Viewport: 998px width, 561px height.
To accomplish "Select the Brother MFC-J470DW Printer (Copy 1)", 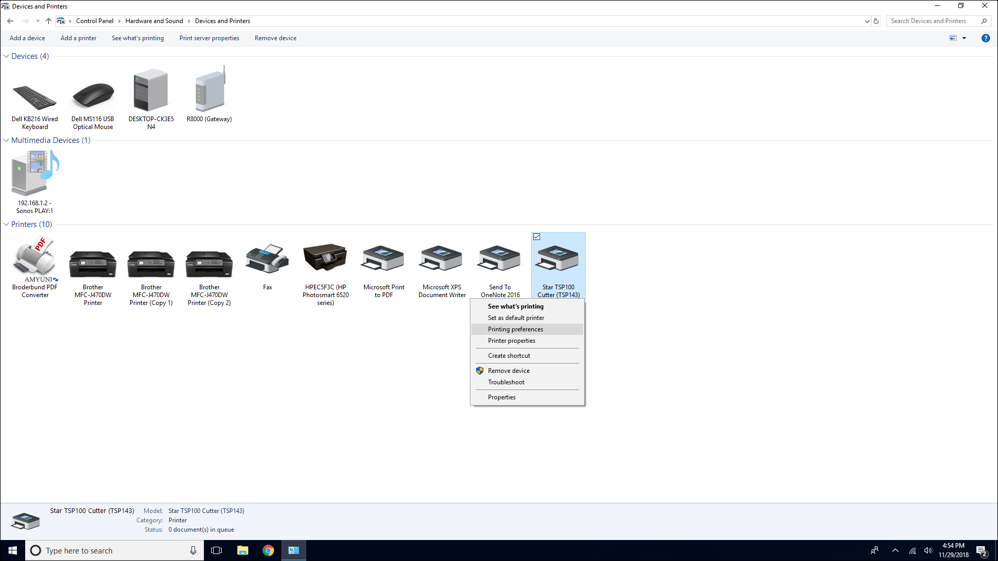I will pos(151,264).
